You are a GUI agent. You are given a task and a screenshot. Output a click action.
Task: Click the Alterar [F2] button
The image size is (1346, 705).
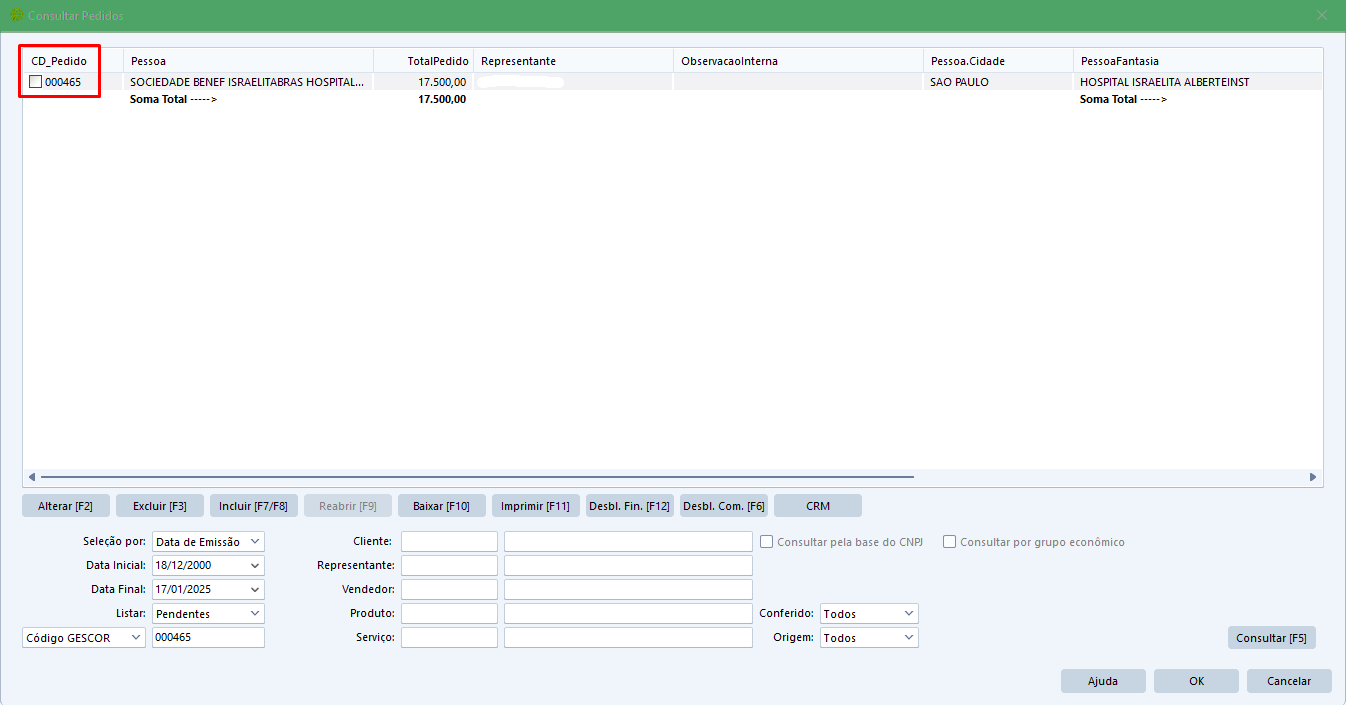coord(65,506)
